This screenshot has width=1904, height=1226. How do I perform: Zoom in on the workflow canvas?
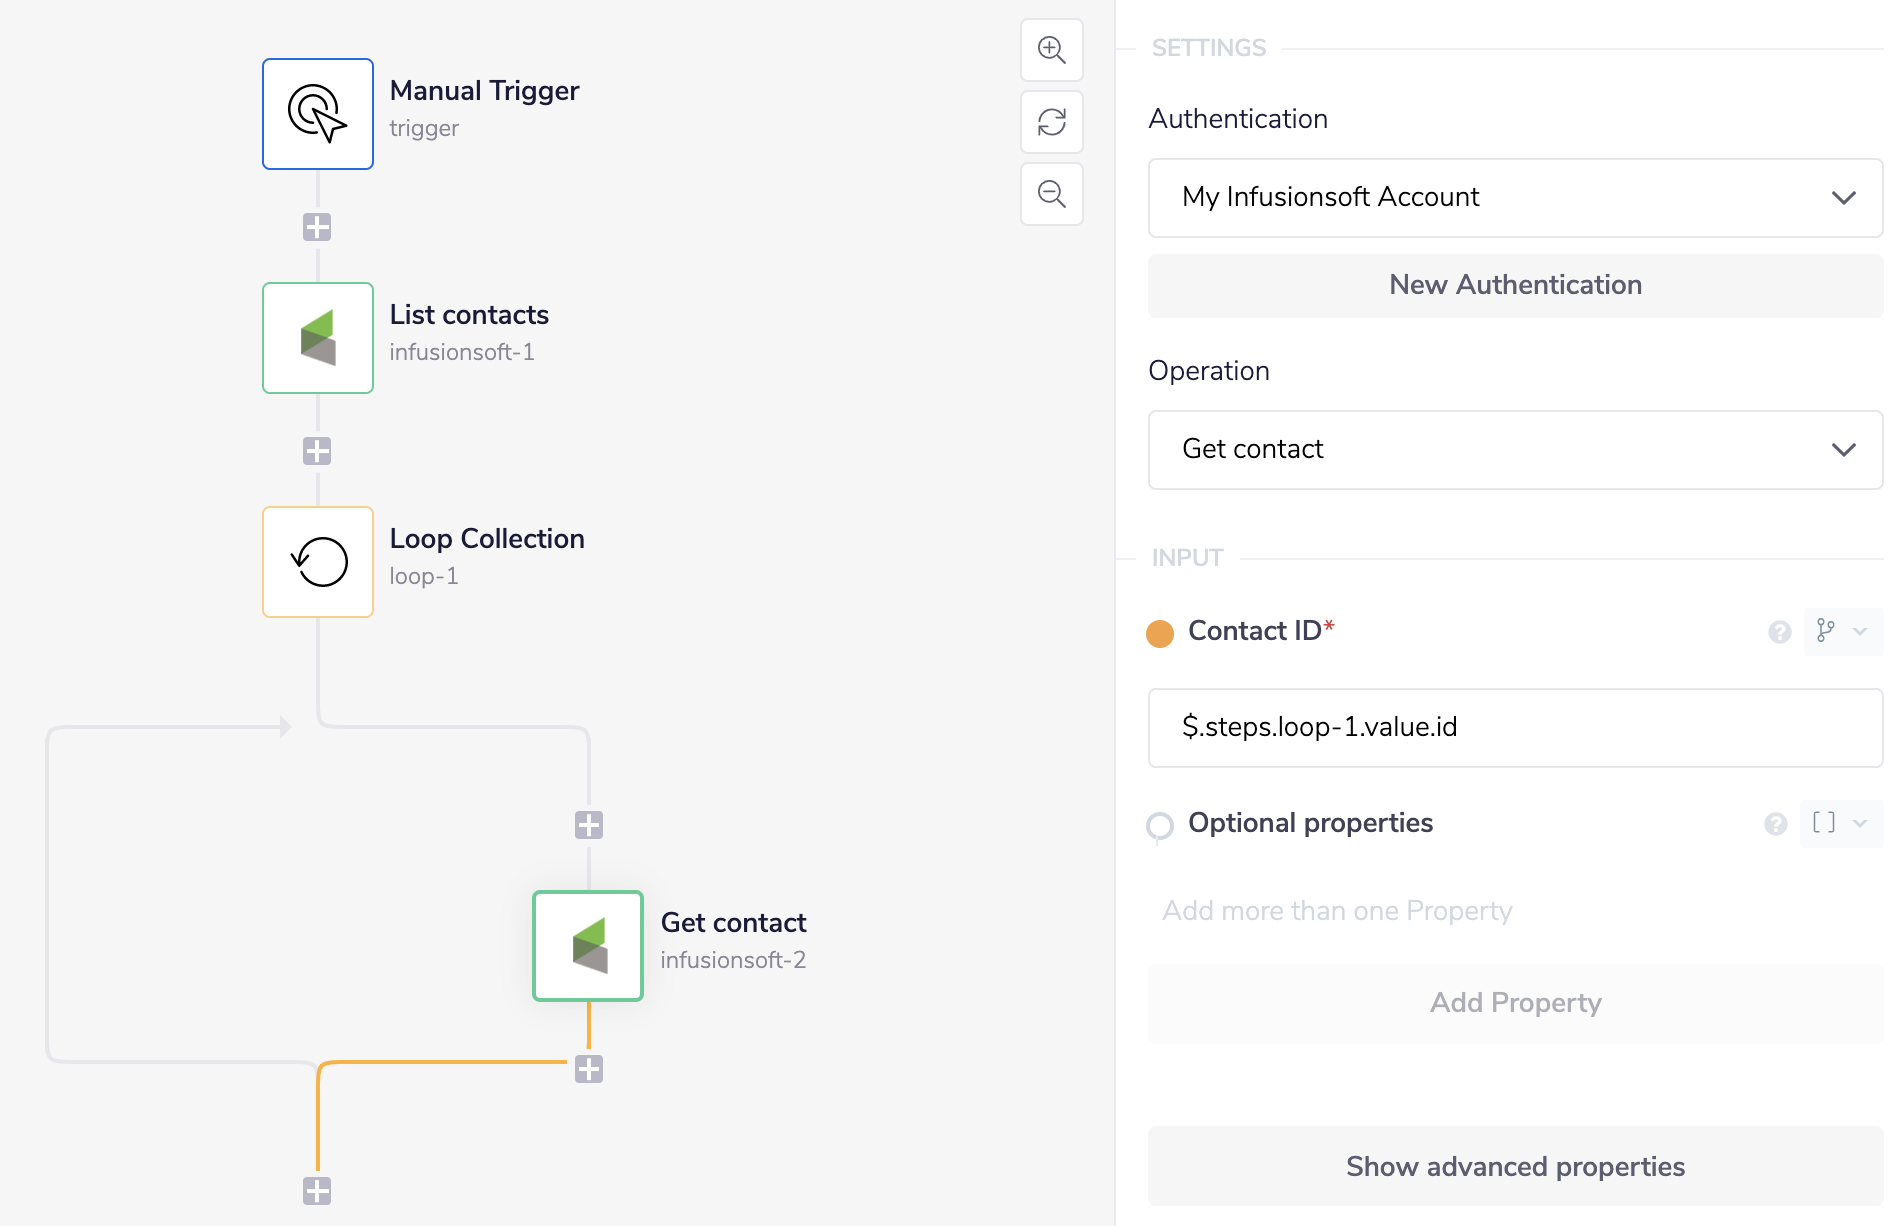click(1051, 50)
